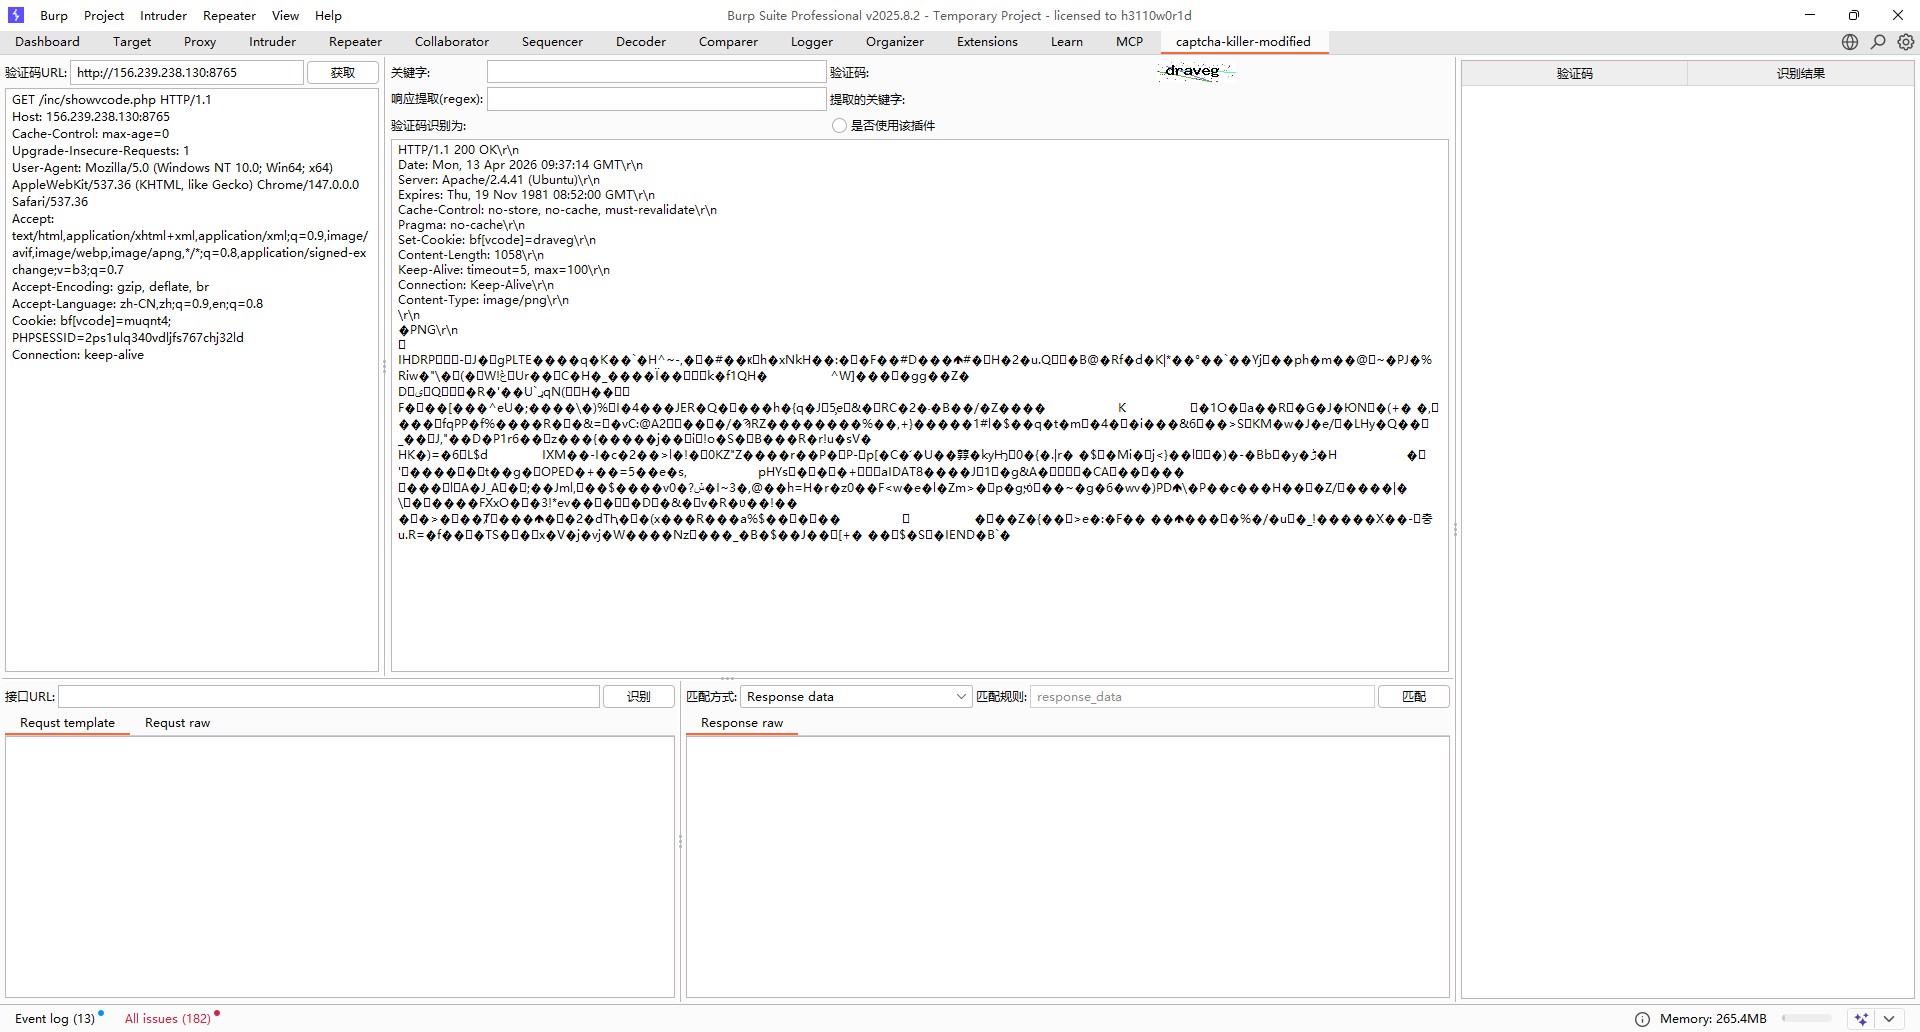Switch to the Repeater tab
The width and height of the screenshot is (1920, 1032).
pyautogui.click(x=355, y=42)
